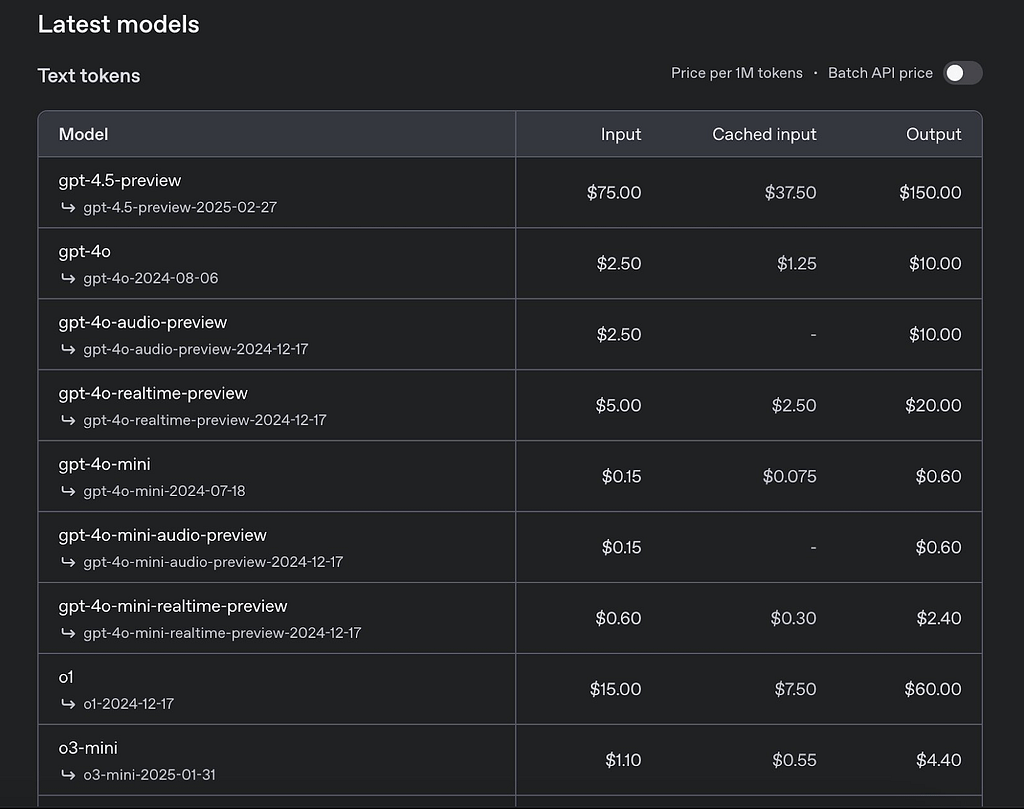
Task: Toggle the Batch API price switch
Action: point(962,73)
